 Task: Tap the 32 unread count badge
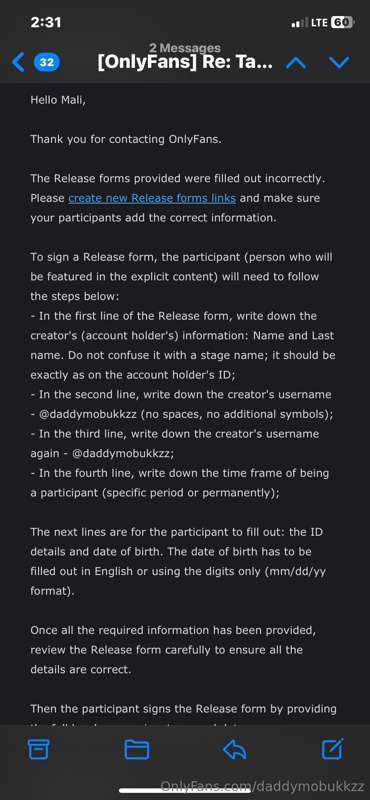47,63
